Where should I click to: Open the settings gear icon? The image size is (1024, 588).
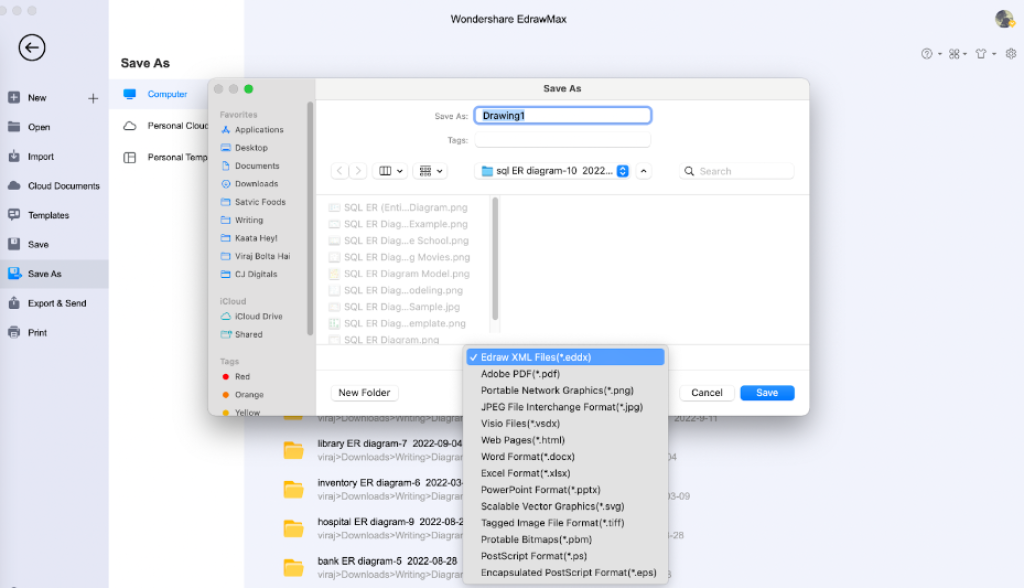(x=1011, y=54)
